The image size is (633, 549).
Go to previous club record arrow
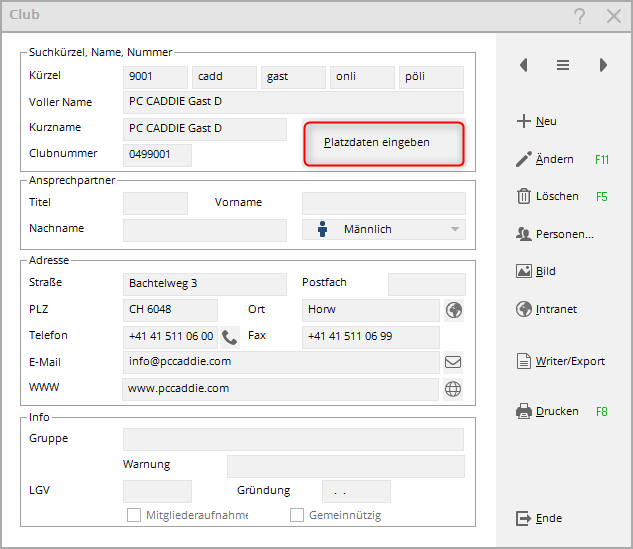523,65
